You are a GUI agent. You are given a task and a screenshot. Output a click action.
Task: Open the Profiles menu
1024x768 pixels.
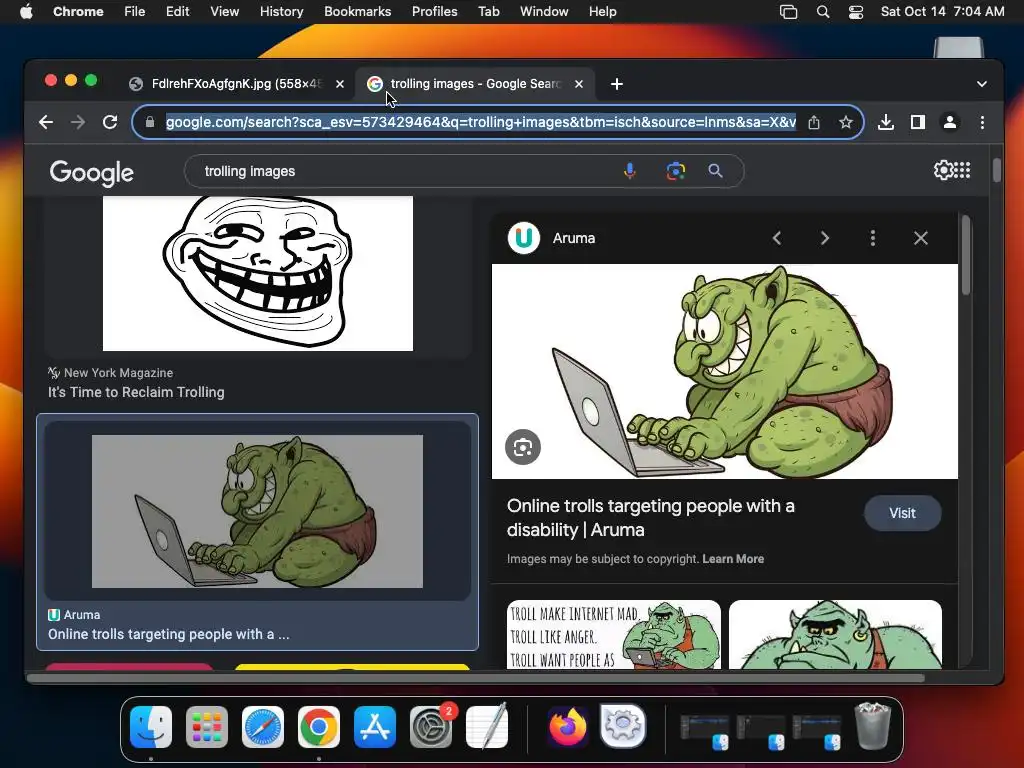[434, 11]
